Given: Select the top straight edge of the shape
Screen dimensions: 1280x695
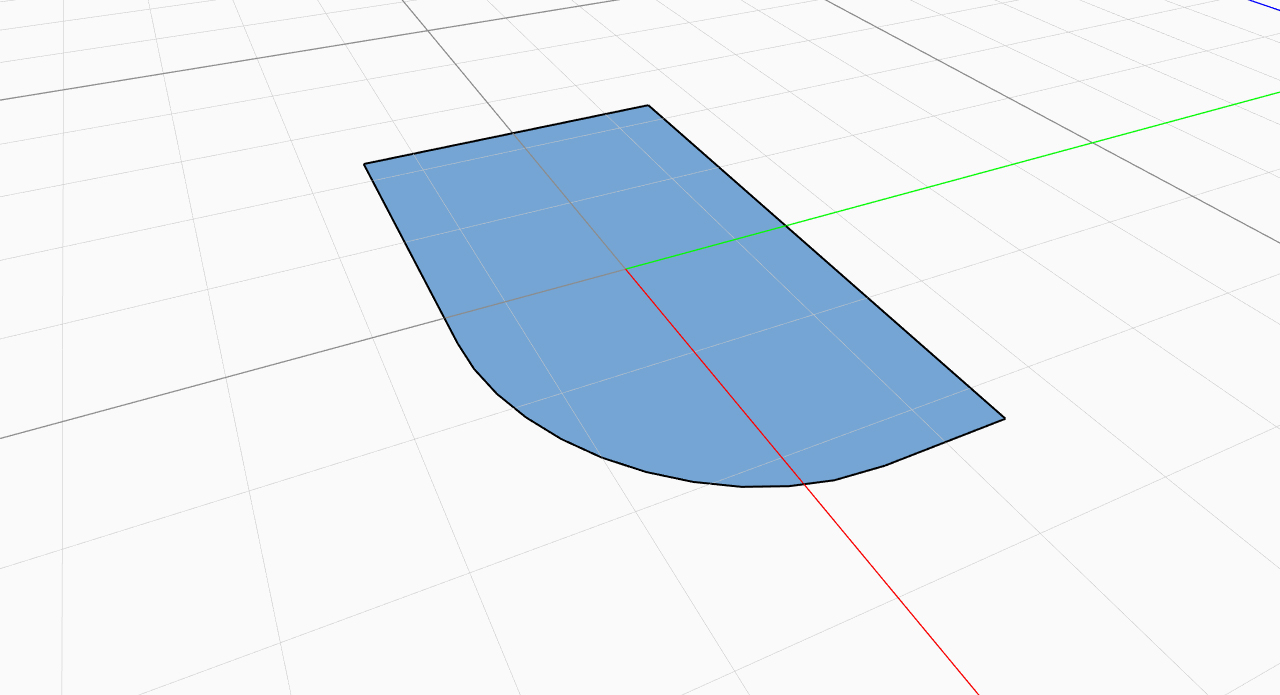Looking at the screenshot, I should [x=506, y=134].
